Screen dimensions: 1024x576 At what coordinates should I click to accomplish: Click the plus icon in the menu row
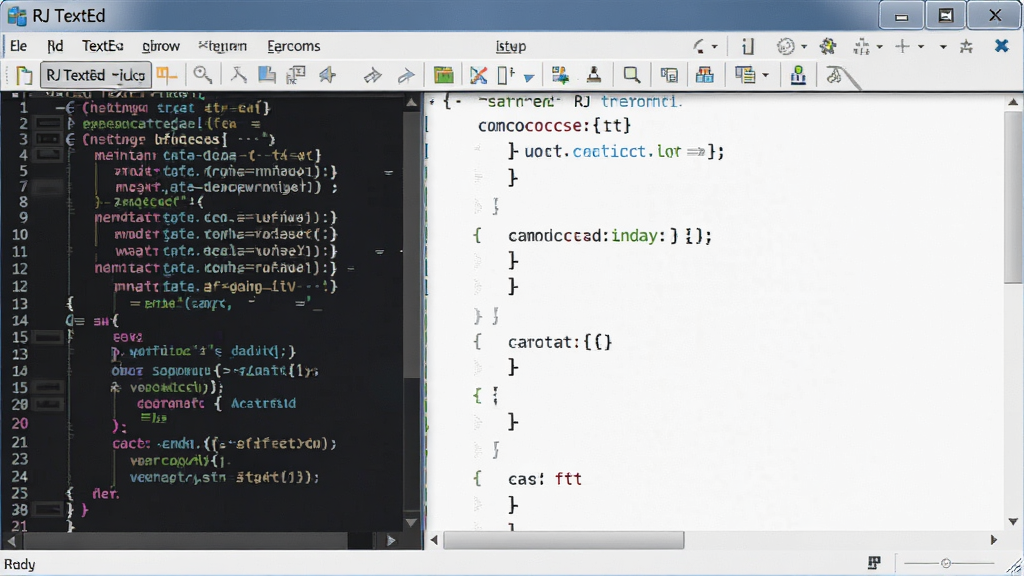pyautogui.click(x=903, y=46)
